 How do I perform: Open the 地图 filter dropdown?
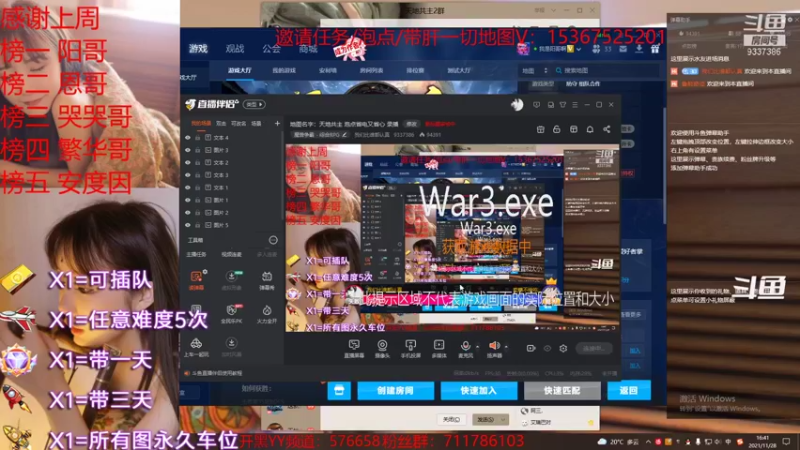(535, 70)
